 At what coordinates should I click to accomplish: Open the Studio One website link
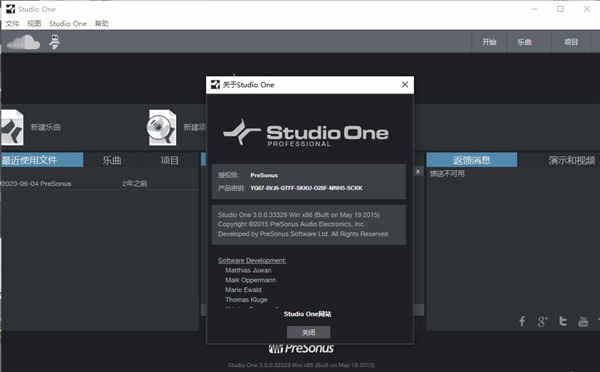point(307,314)
